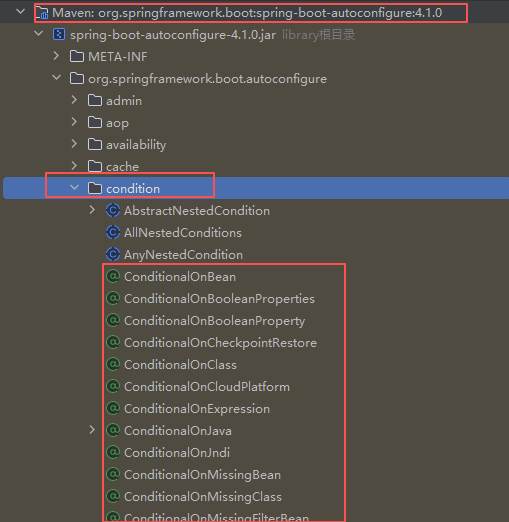The height and width of the screenshot is (522, 509).
Task: Open the AbstractNestedCondition class
Action: pyautogui.click(x=197, y=211)
